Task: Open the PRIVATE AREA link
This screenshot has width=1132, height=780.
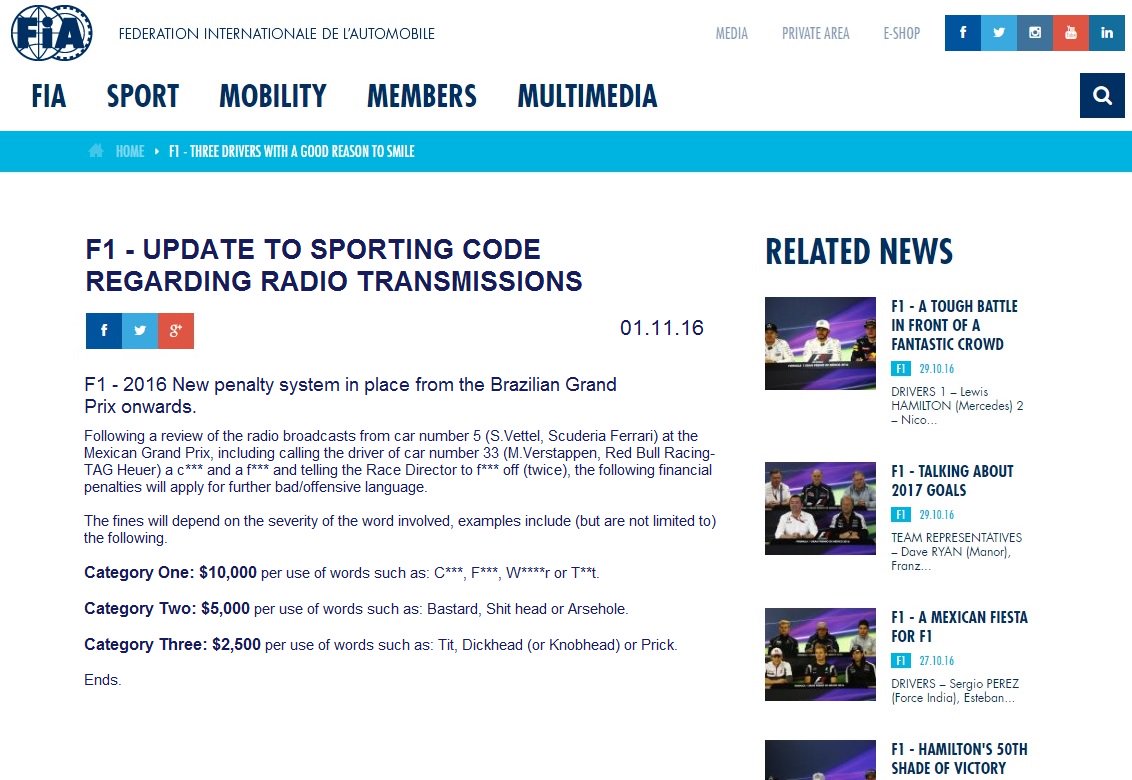Action: click(x=816, y=33)
